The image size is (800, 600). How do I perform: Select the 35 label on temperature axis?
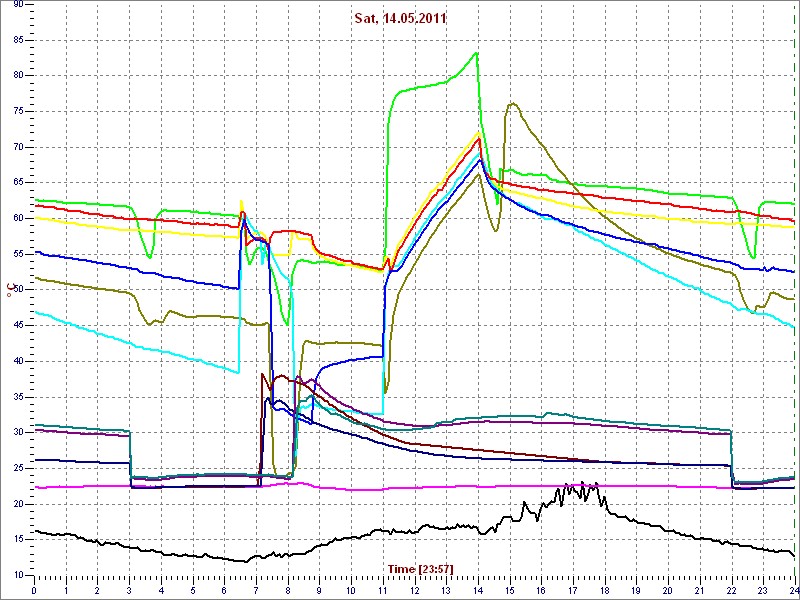tap(16, 397)
